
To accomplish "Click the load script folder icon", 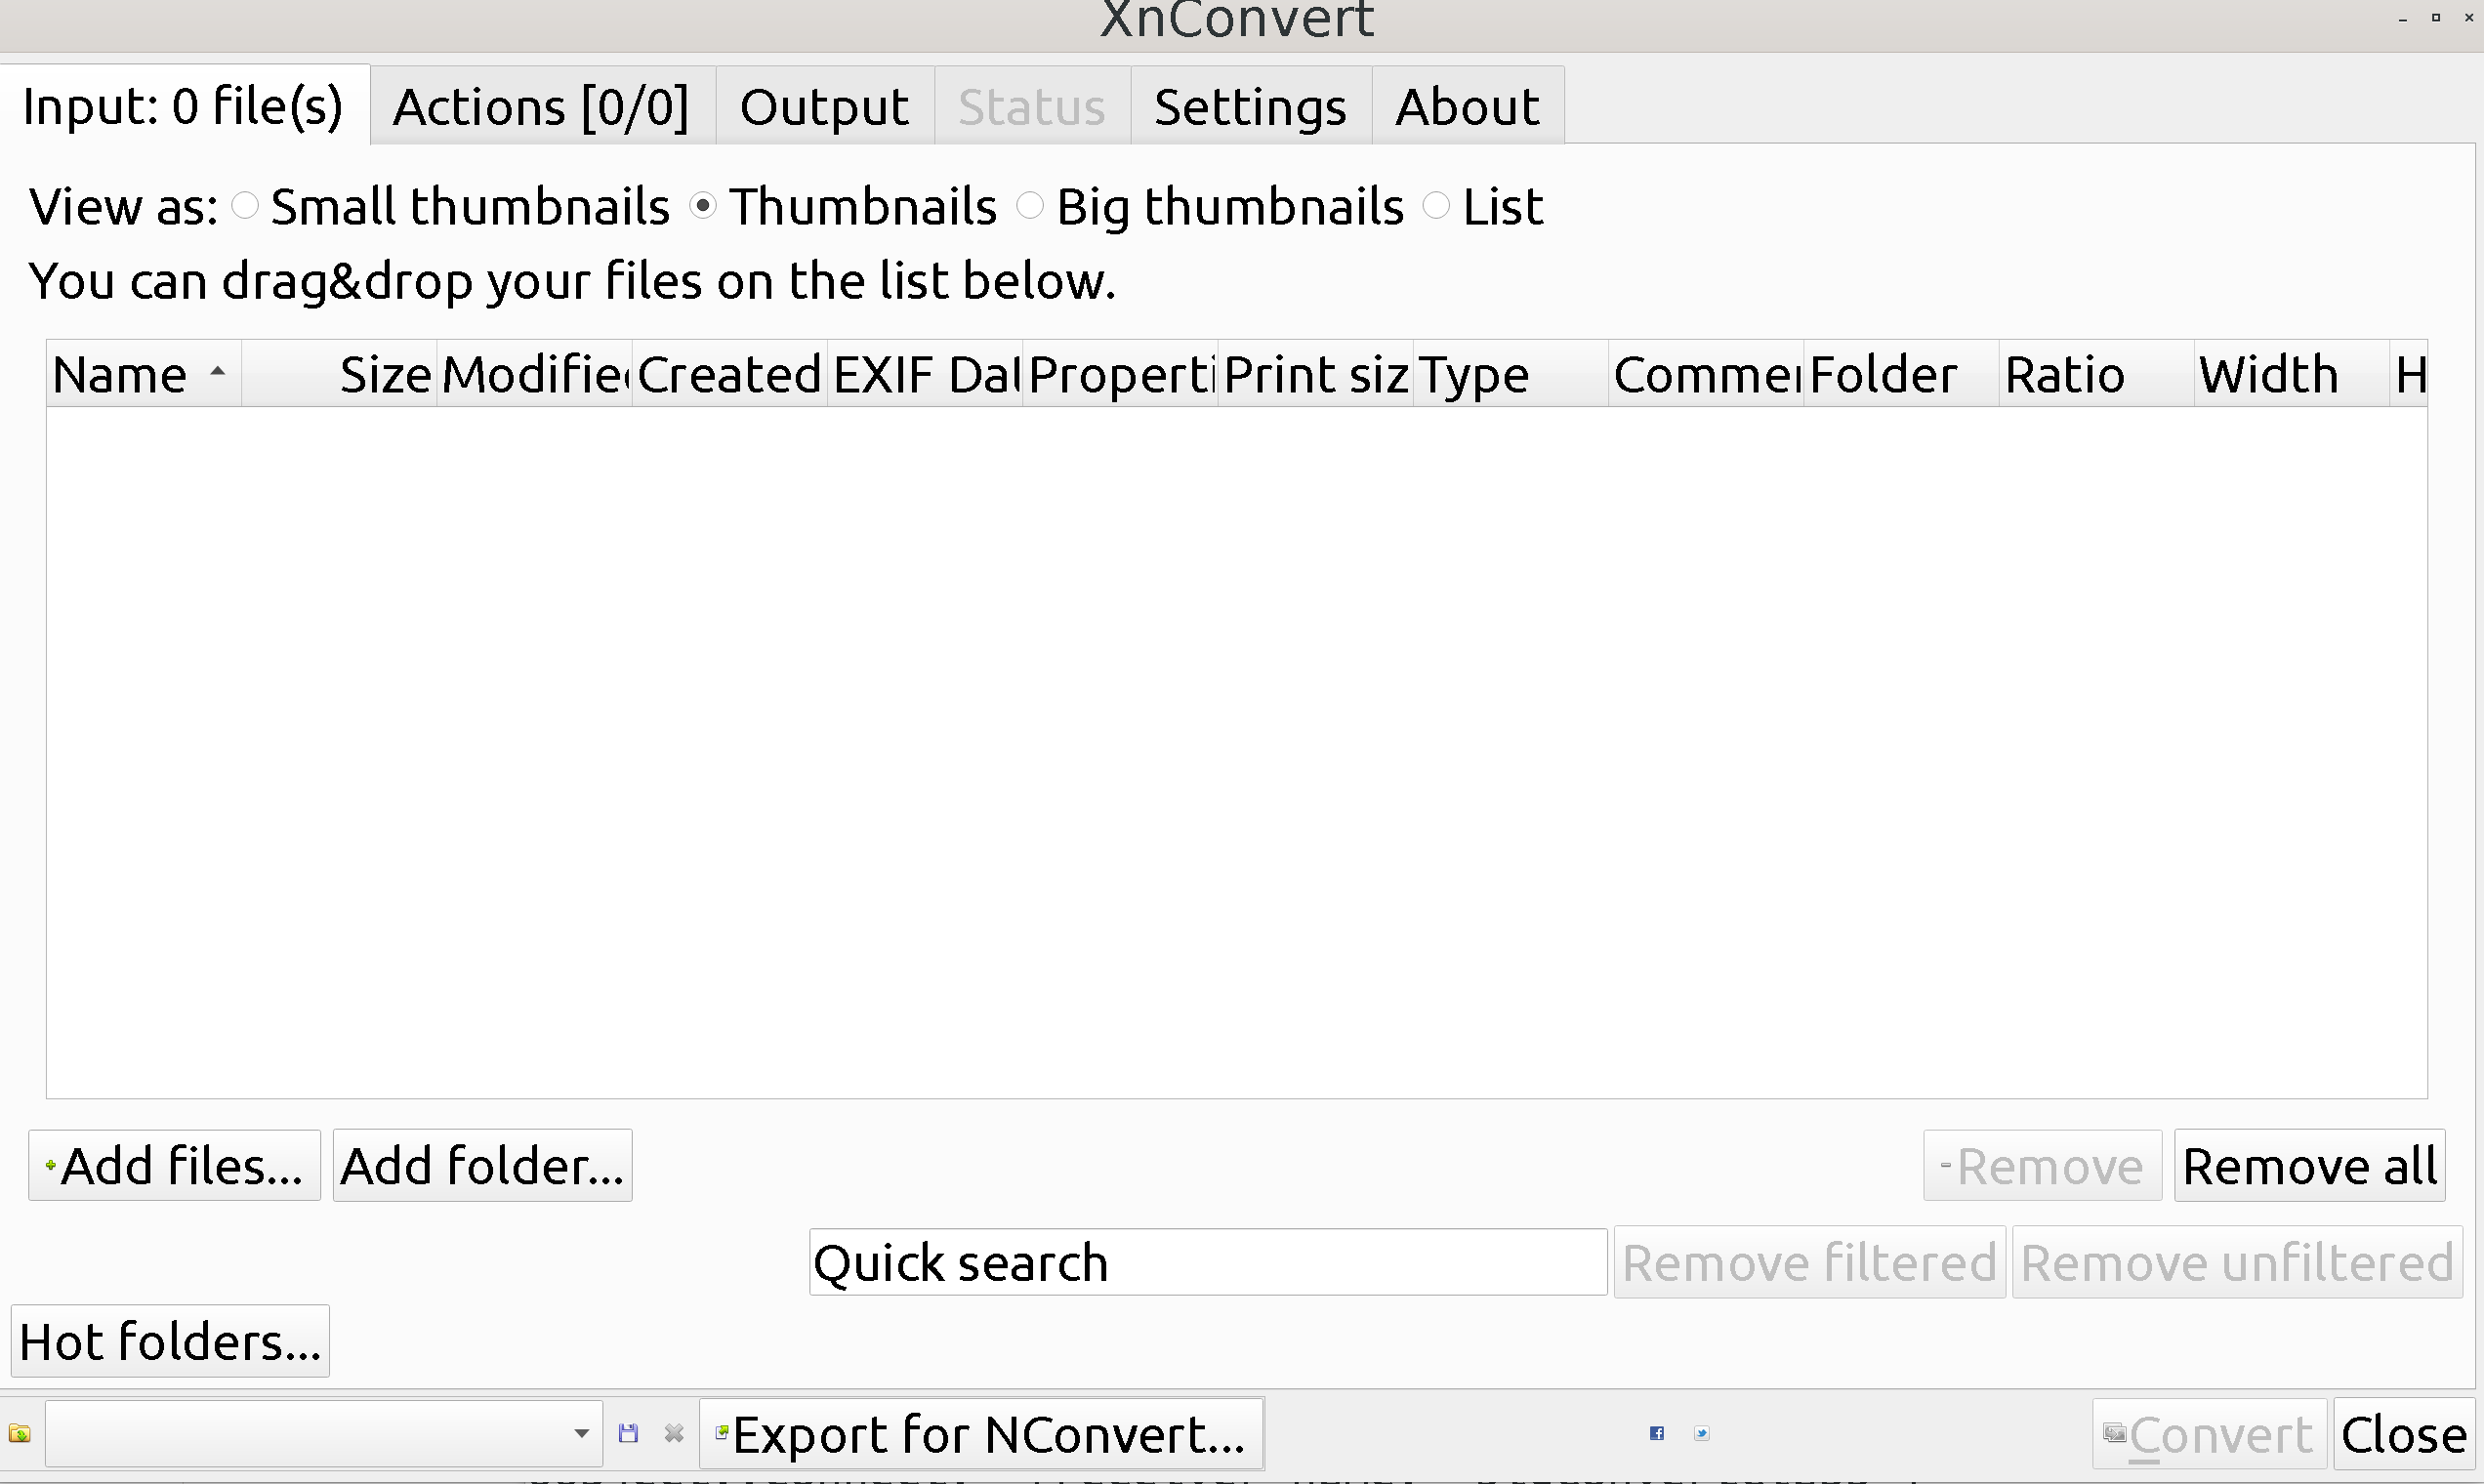I will pyautogui.click(x=20, y=1434).
